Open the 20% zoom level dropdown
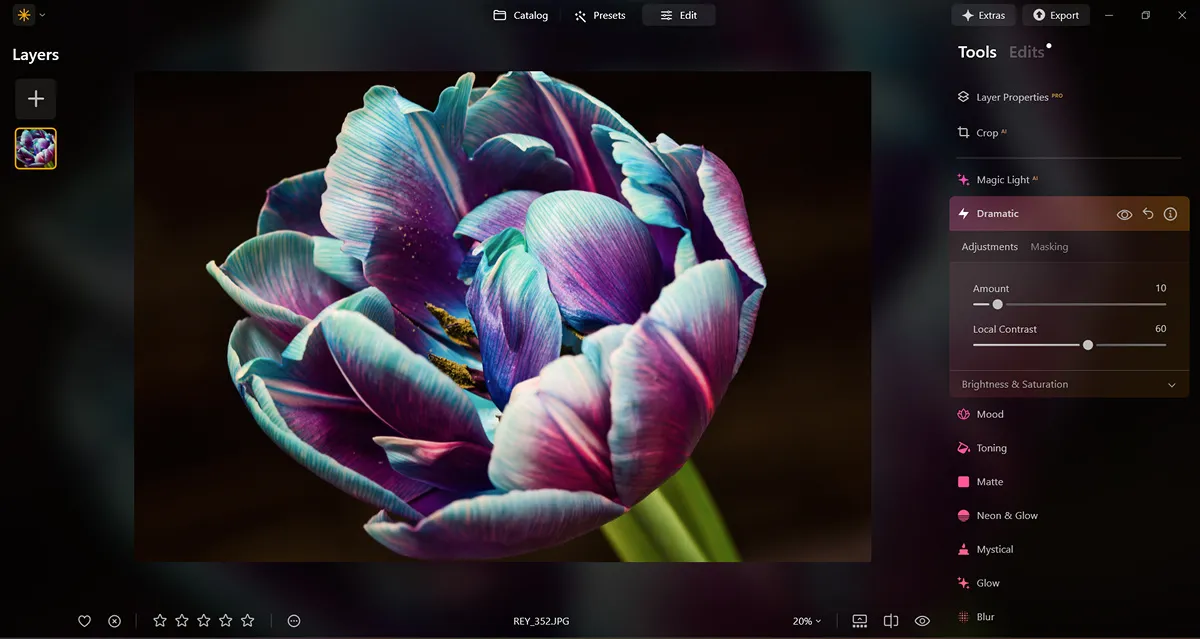The image size is (1200, 639). (806, 621)
